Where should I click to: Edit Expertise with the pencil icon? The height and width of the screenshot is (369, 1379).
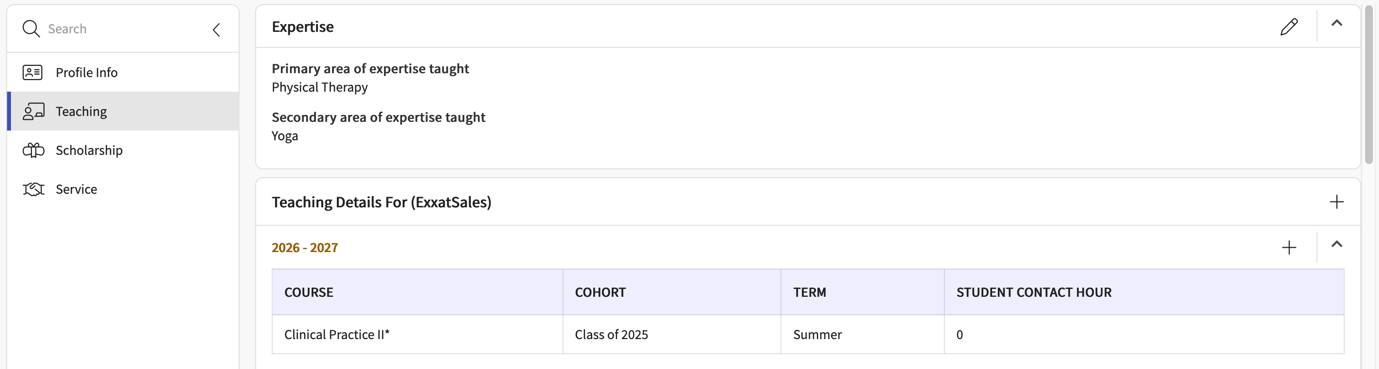[x=1289, y=27]
